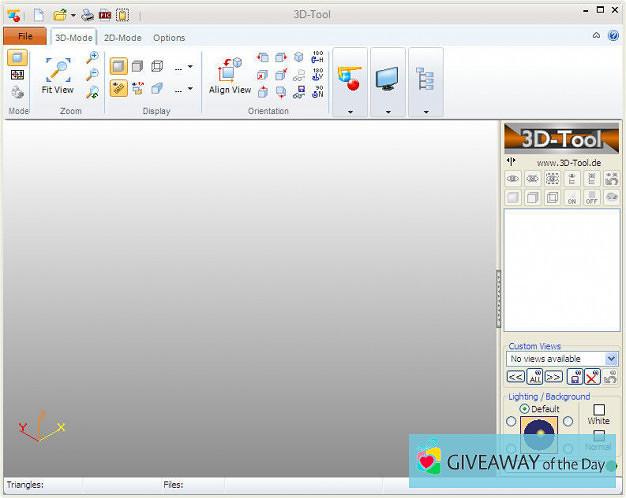Click the lighting preview swatch
The height and width of the screenshot is (498, 626).
539,432
